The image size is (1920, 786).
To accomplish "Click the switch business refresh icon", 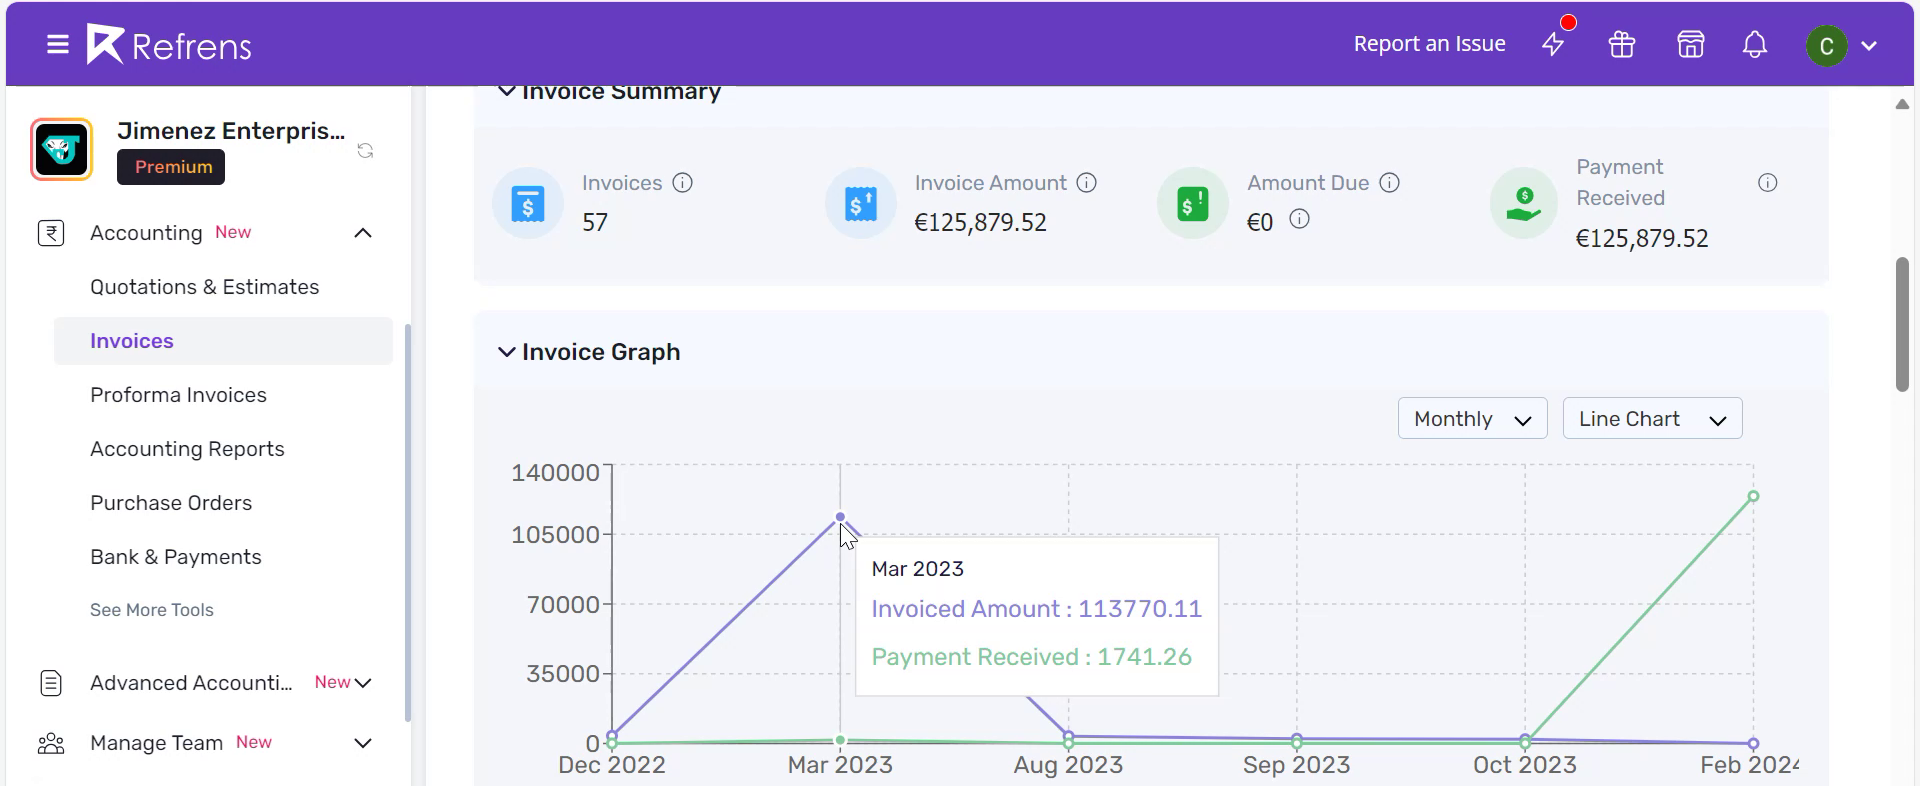I will point(366,150).
